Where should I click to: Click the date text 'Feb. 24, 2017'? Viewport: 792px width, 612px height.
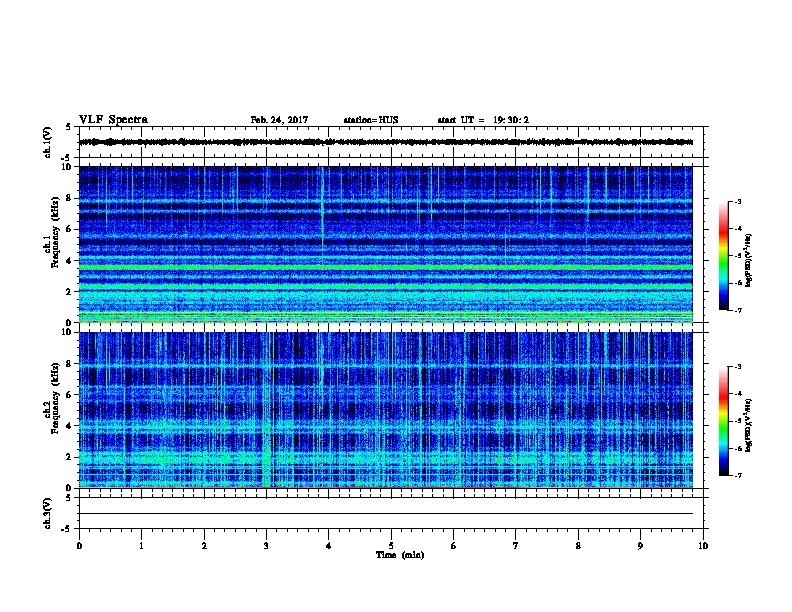pos(279,120)
